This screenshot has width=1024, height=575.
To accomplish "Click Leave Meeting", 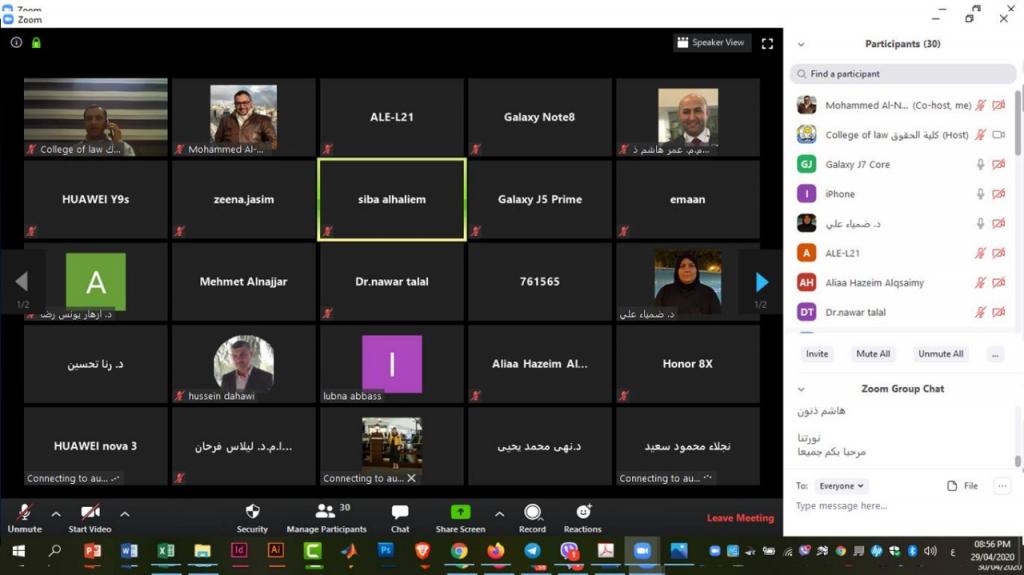I will click(740, 518).
